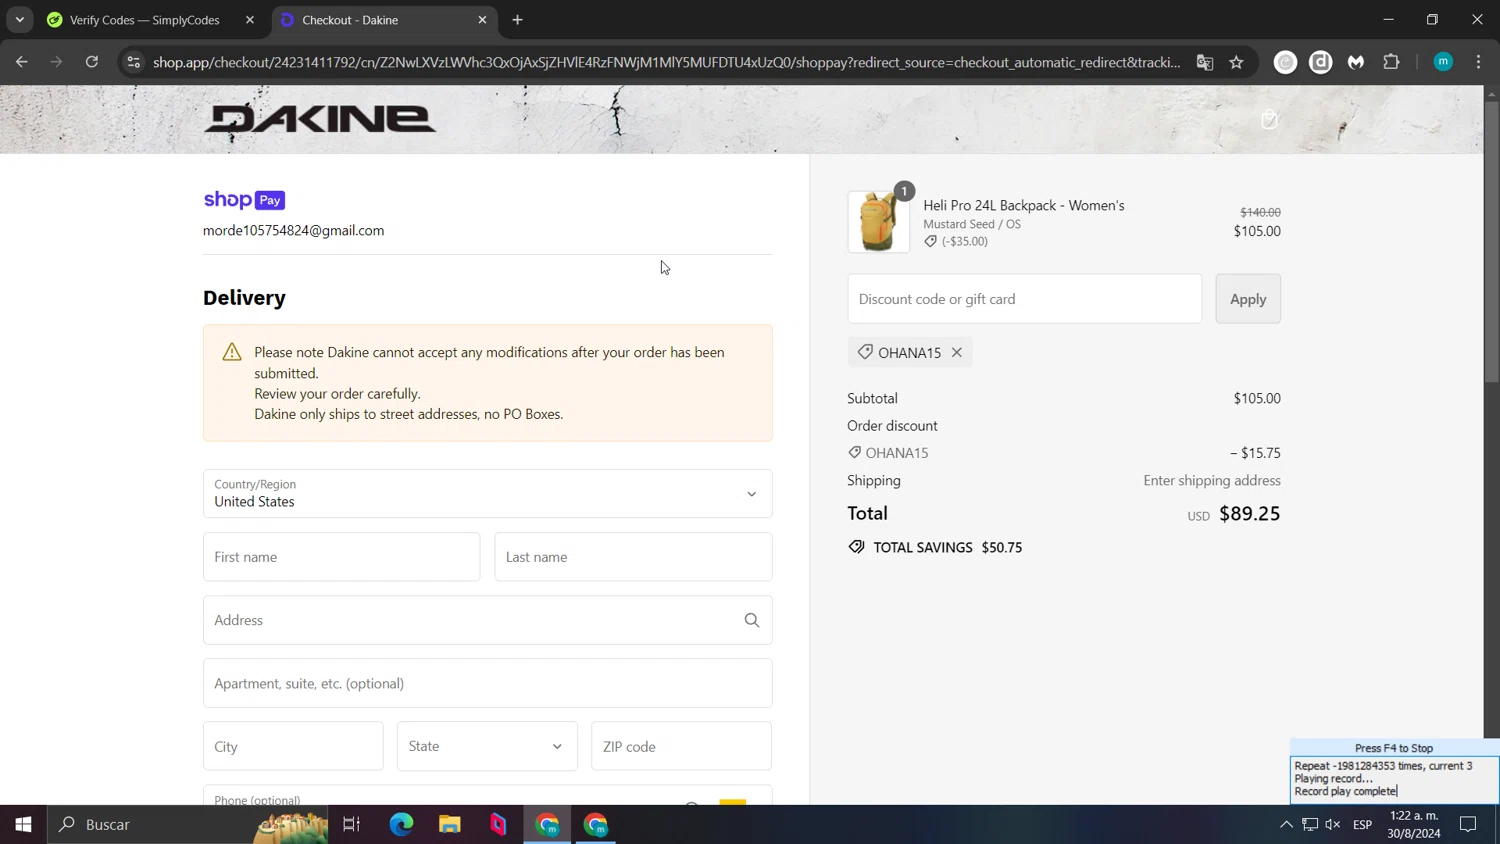Click the Buscar taskbar search box
The image size is (1500, 844).
(x=188, y=825)
